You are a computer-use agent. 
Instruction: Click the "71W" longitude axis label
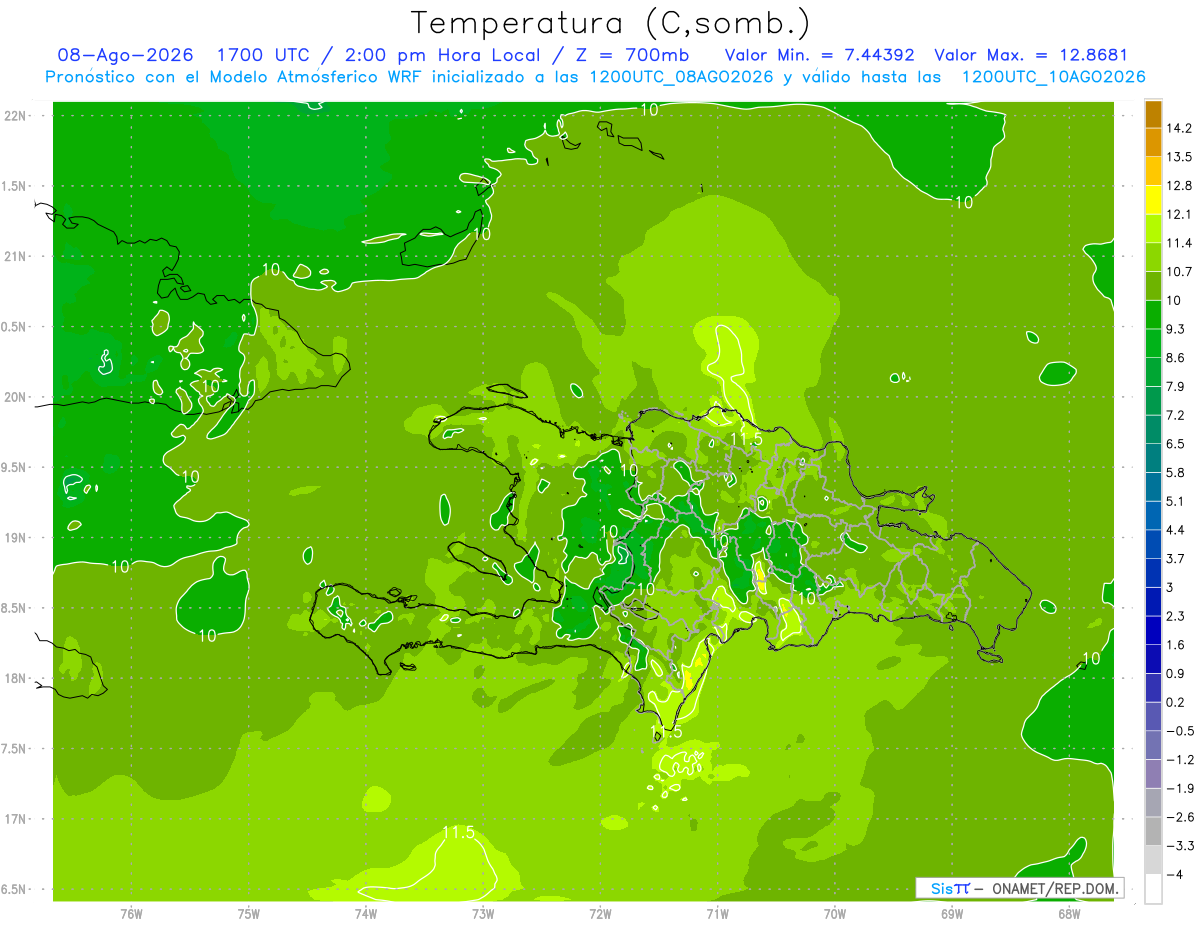pos(717,914)
